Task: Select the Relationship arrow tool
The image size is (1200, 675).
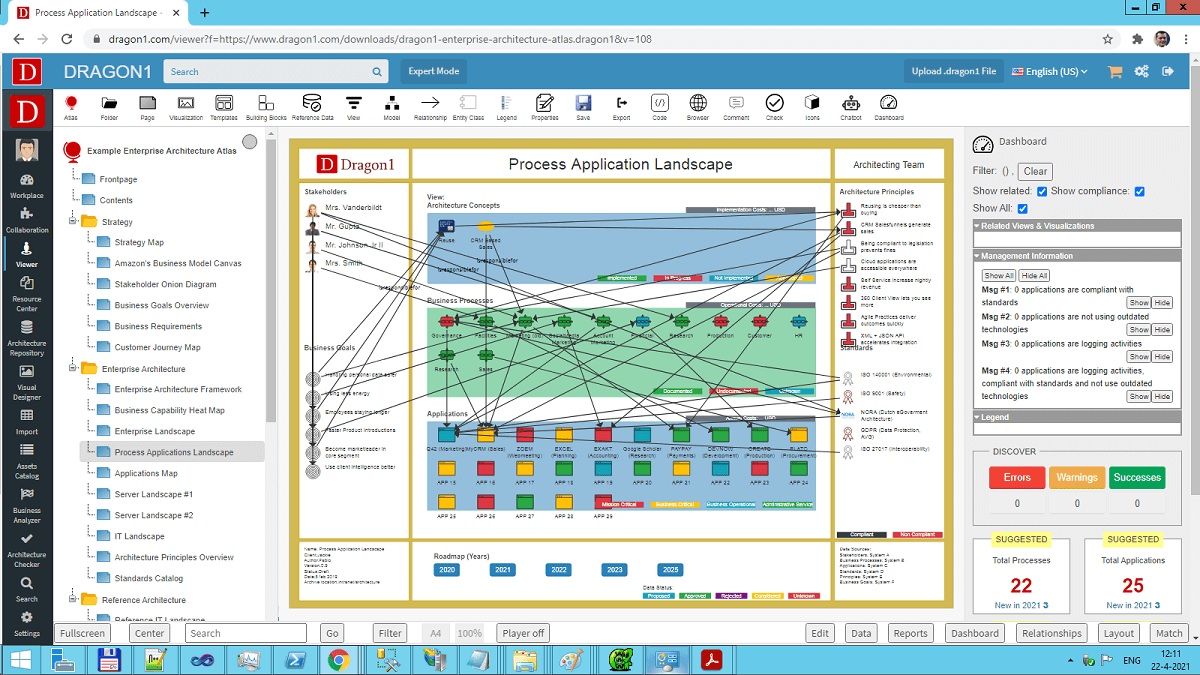Action: pos(430,107)
